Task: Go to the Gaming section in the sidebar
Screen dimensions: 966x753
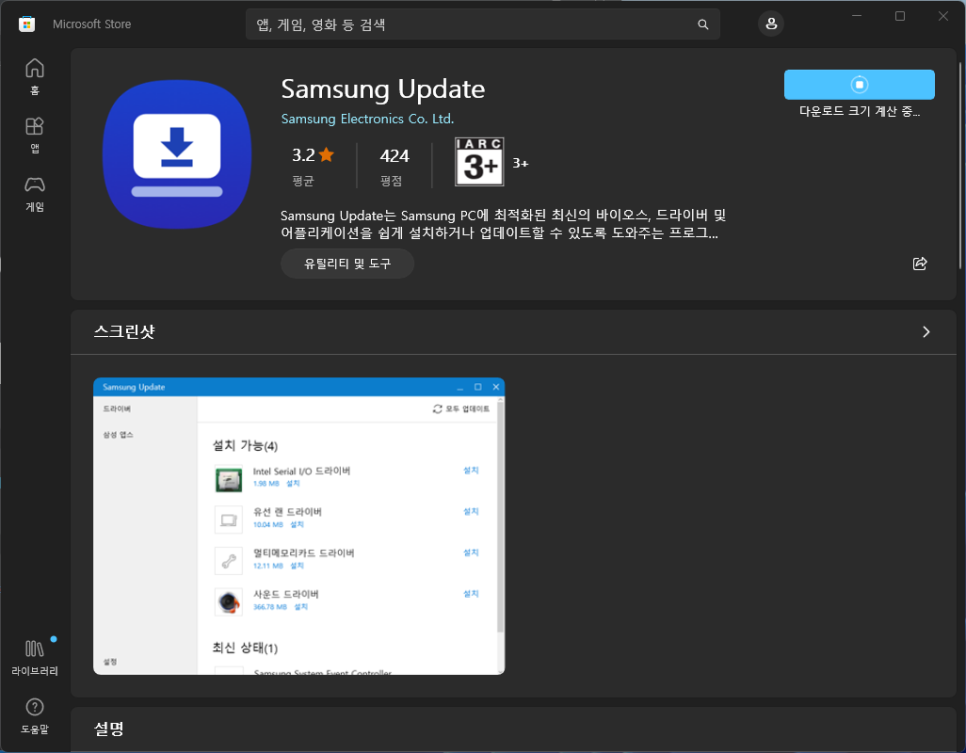Action: [34, 193]
